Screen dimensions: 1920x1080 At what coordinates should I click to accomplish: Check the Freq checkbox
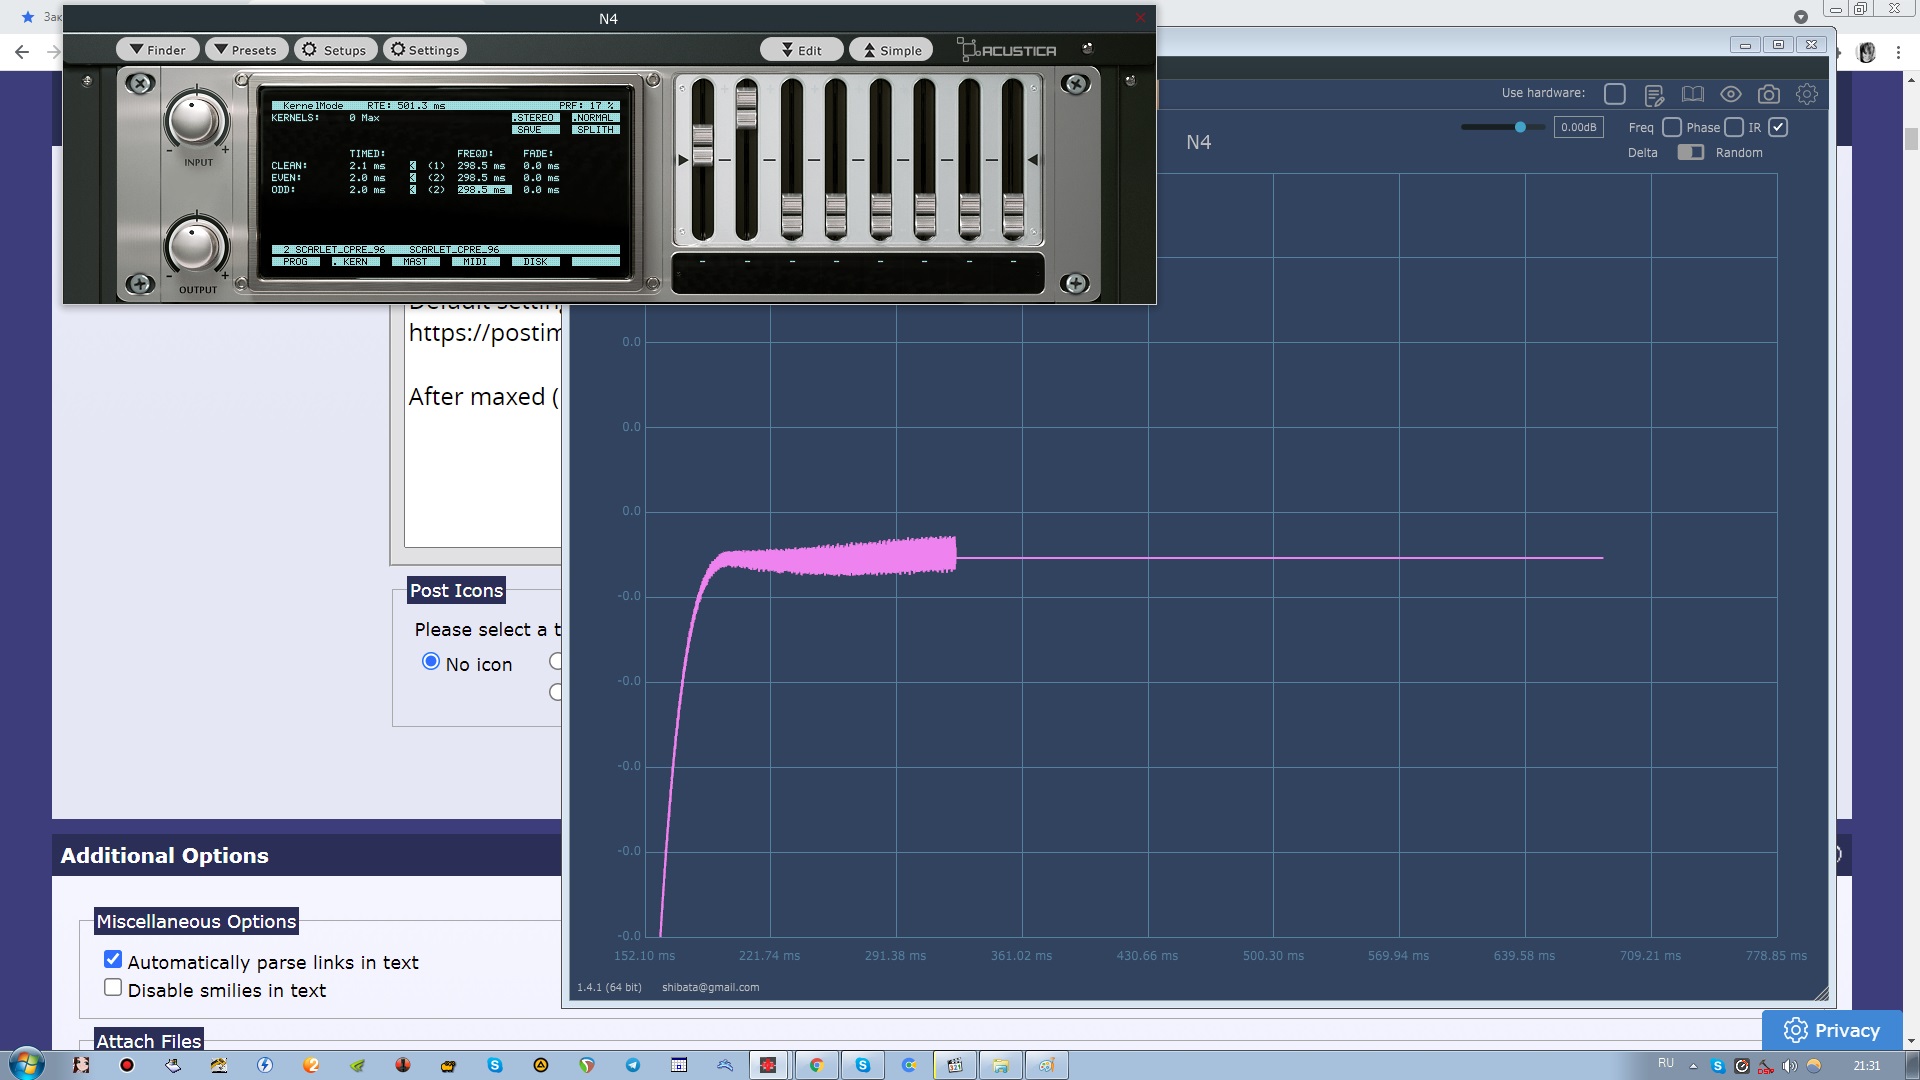[1671, 127]
